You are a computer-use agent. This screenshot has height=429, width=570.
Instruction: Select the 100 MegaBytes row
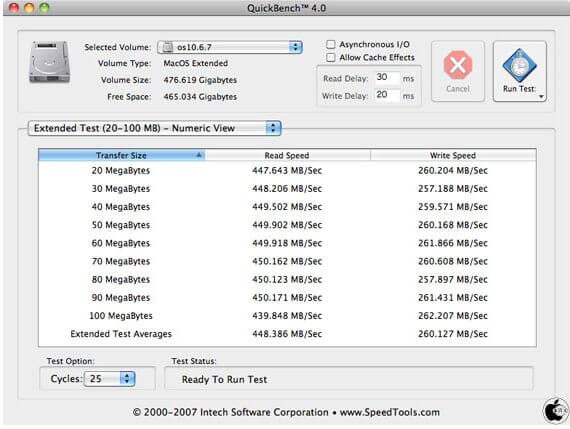point(287,316)
